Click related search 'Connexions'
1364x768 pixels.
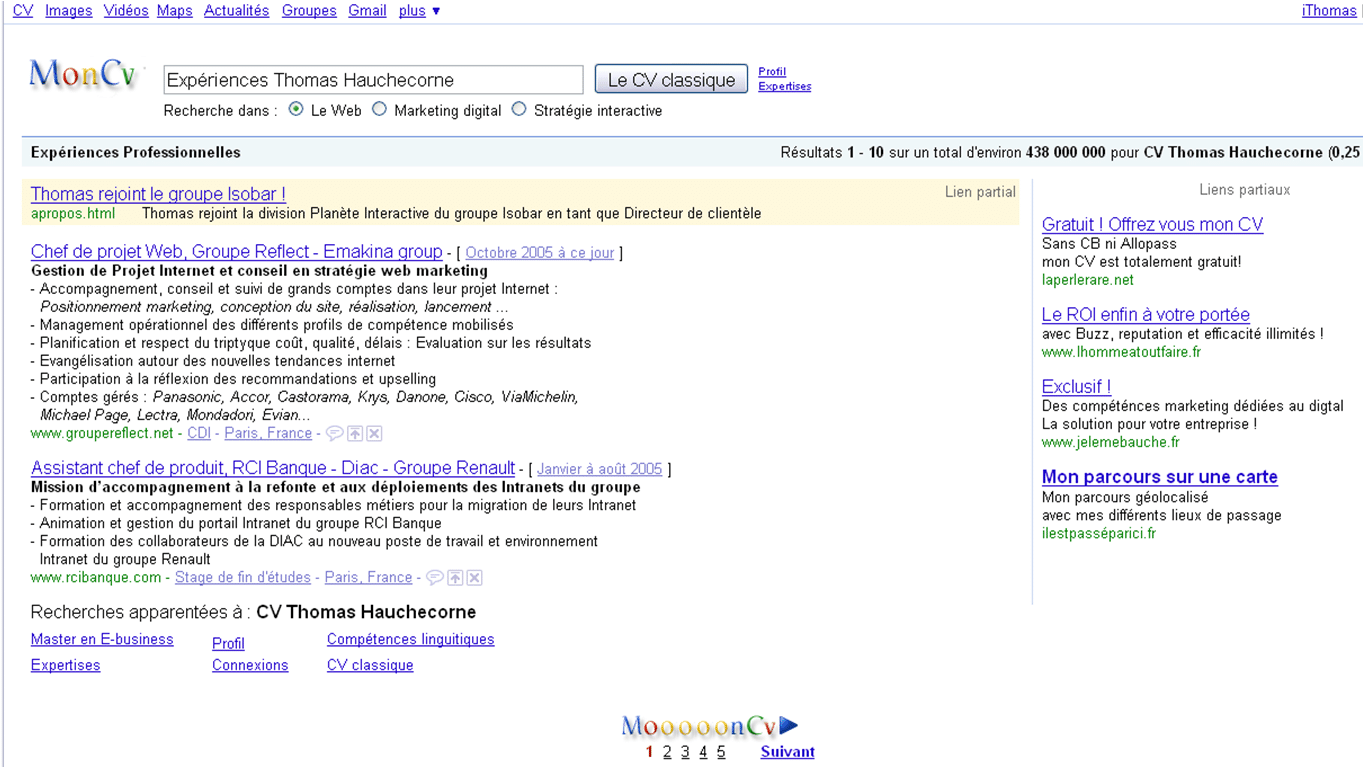[x=250, y=665]
